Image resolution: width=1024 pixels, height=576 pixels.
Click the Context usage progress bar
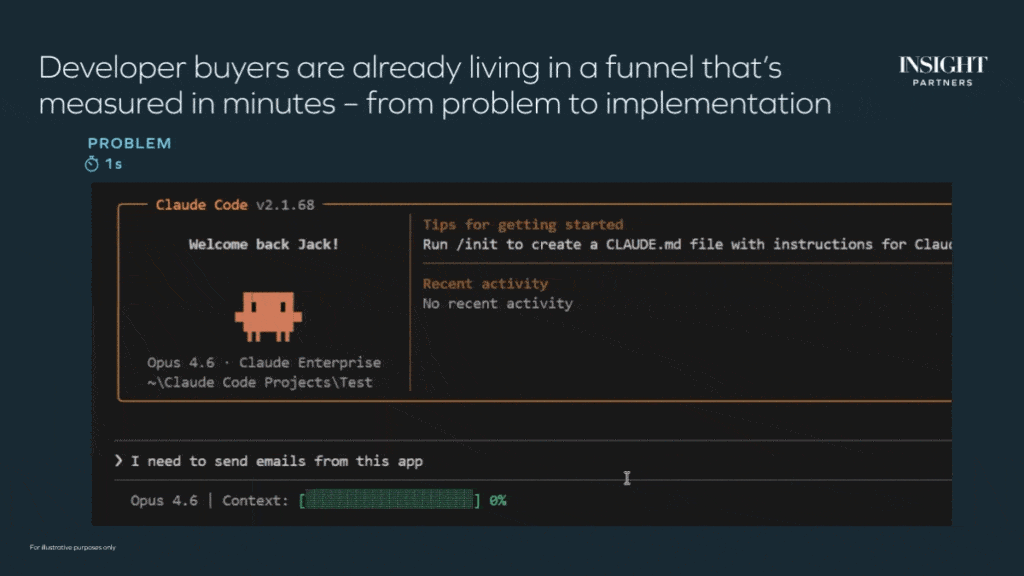(389, 500)
